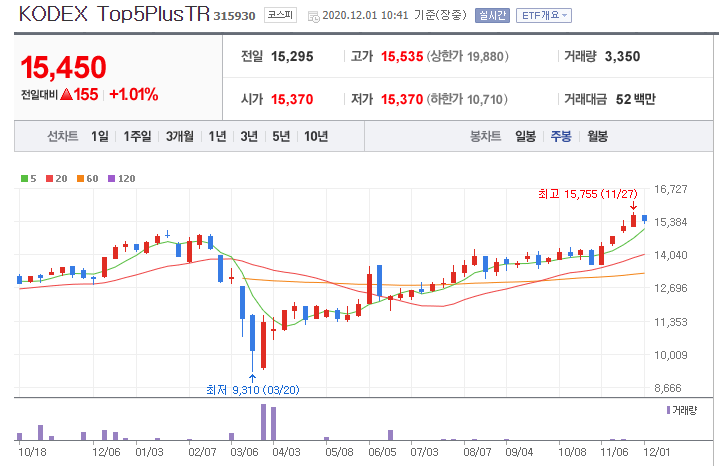Viewport: 719px width, 466px height.
Task: Click the 12/01 date axis label
Action: (657, 452)
